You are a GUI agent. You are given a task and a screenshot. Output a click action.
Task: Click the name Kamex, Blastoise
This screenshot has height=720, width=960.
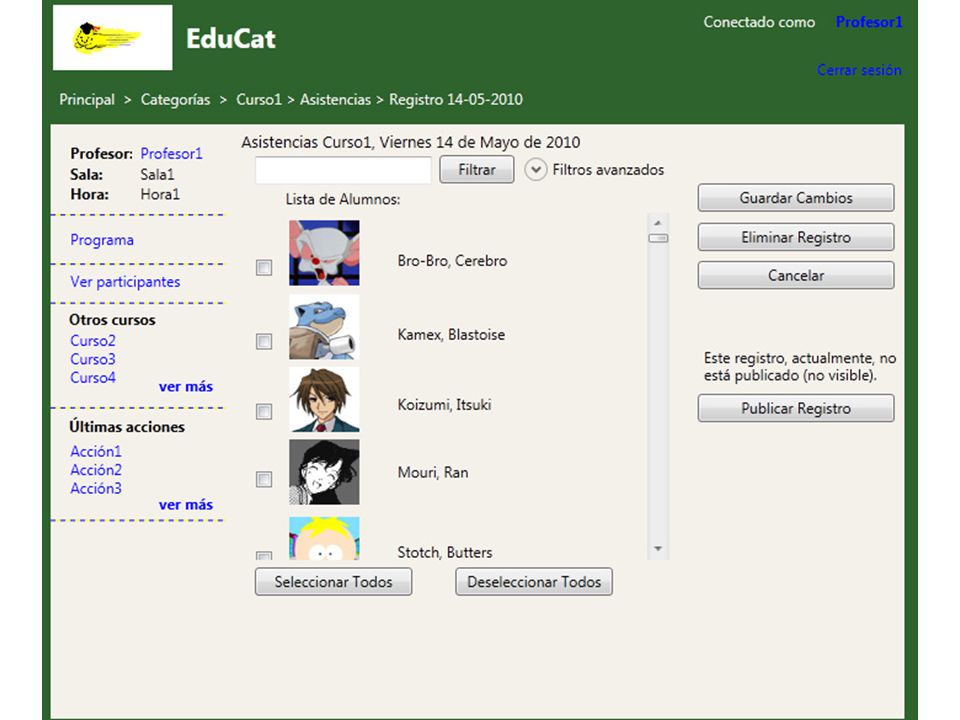point(451,335)
